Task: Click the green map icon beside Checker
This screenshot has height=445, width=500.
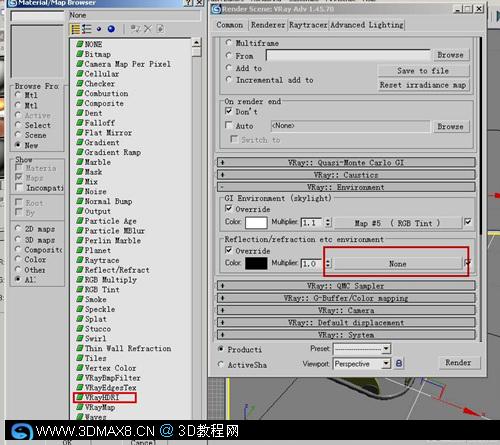Action: pyautogui.click(x=79, y=83)
